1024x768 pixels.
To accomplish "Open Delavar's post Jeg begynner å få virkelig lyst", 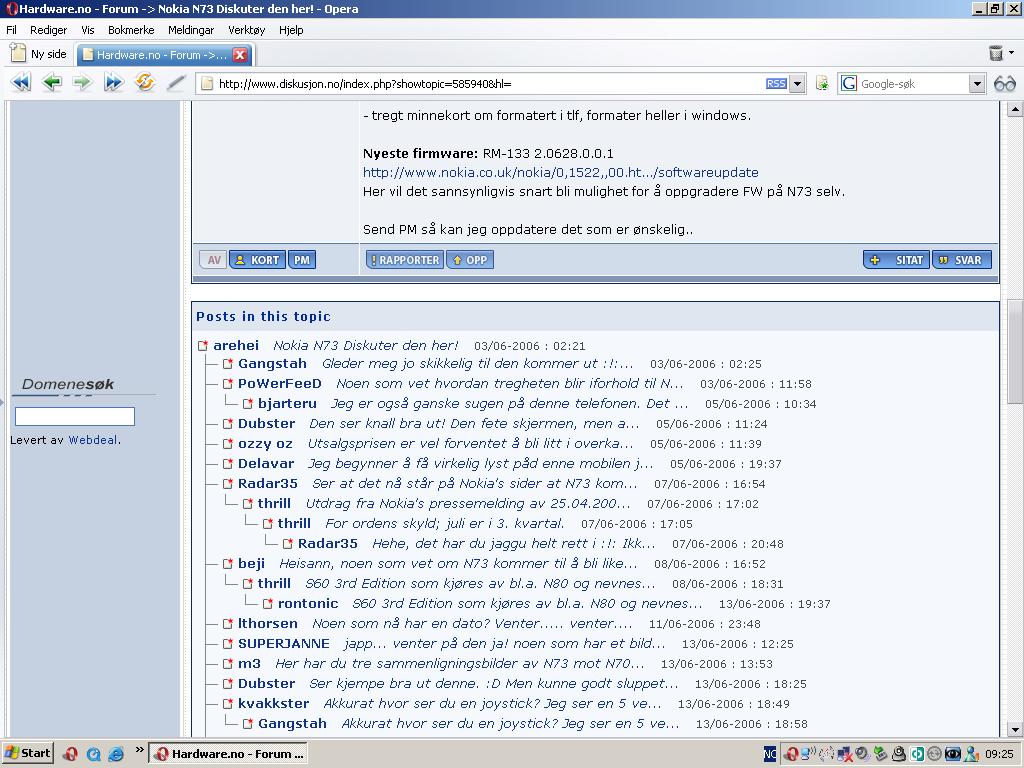I will (480, 464).
